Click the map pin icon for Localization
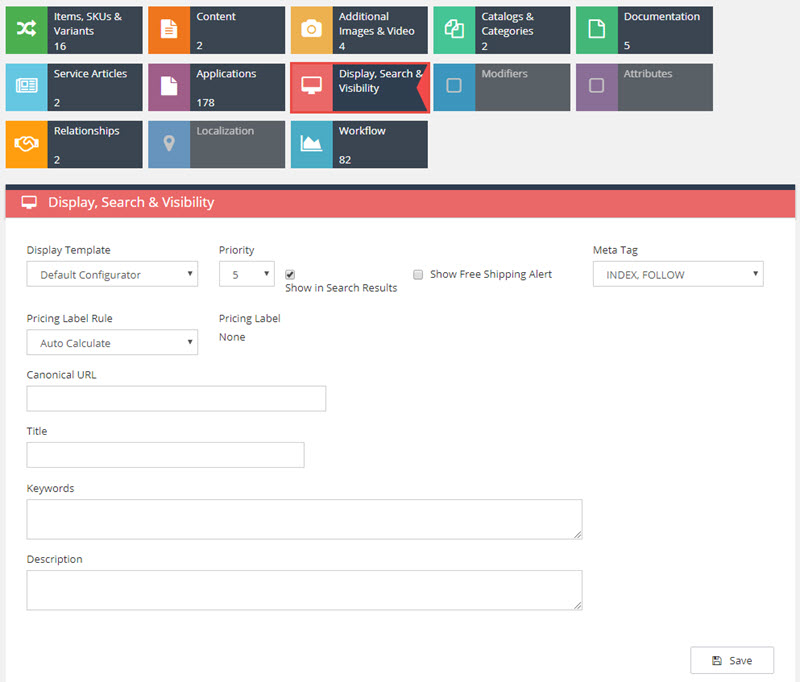This screenshot has height=682, width=800. tap(169, 144)
